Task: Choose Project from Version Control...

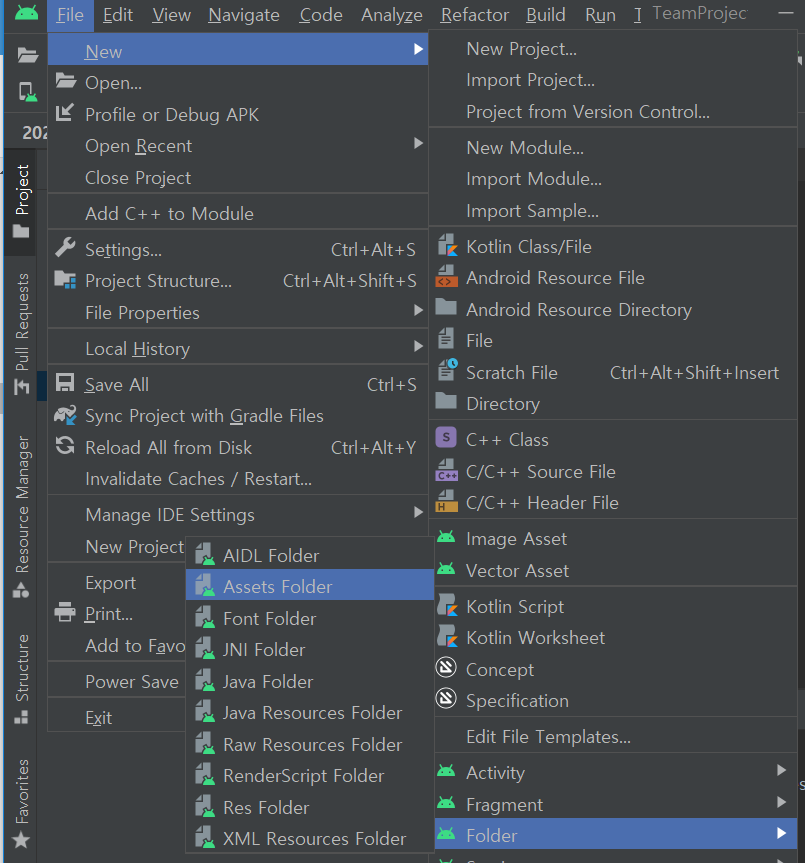Action: pos(613,112)
